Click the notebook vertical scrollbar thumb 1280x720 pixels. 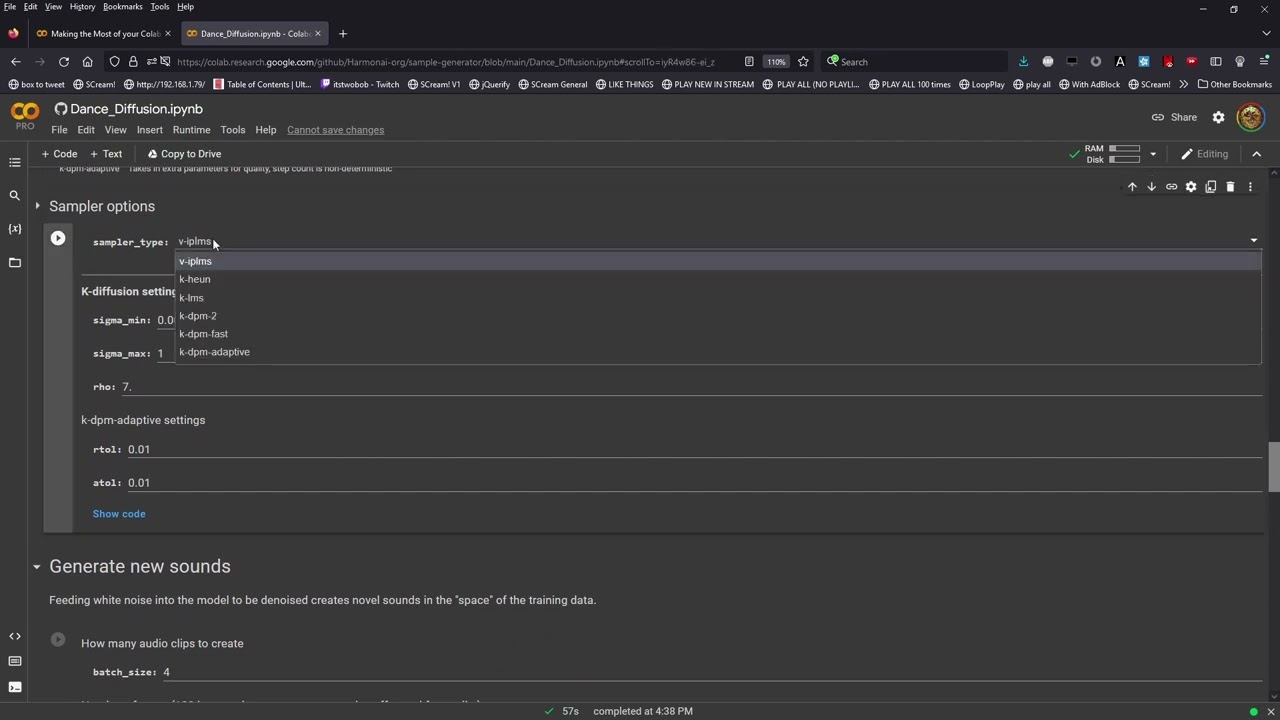(x=1273, y=467)
